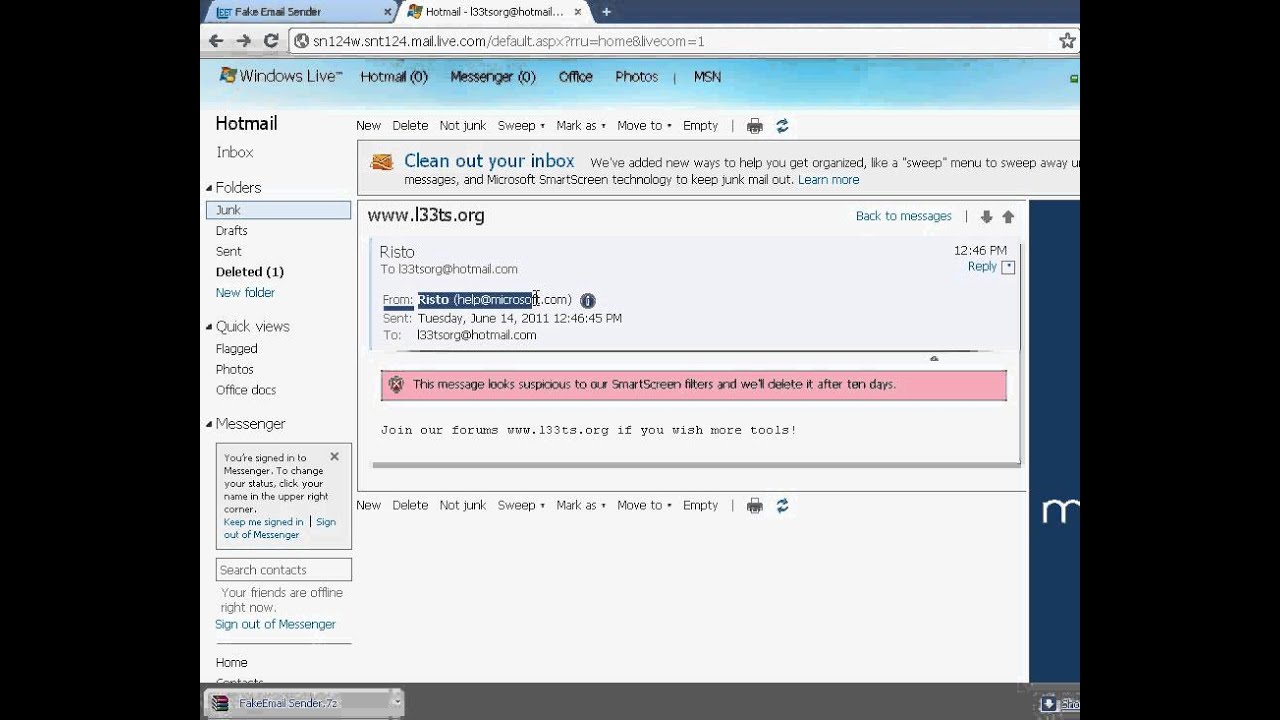Open Hotmail (0) in top navigation
The height and width of the screenshot is (720, 1280).
click(394, 77)
